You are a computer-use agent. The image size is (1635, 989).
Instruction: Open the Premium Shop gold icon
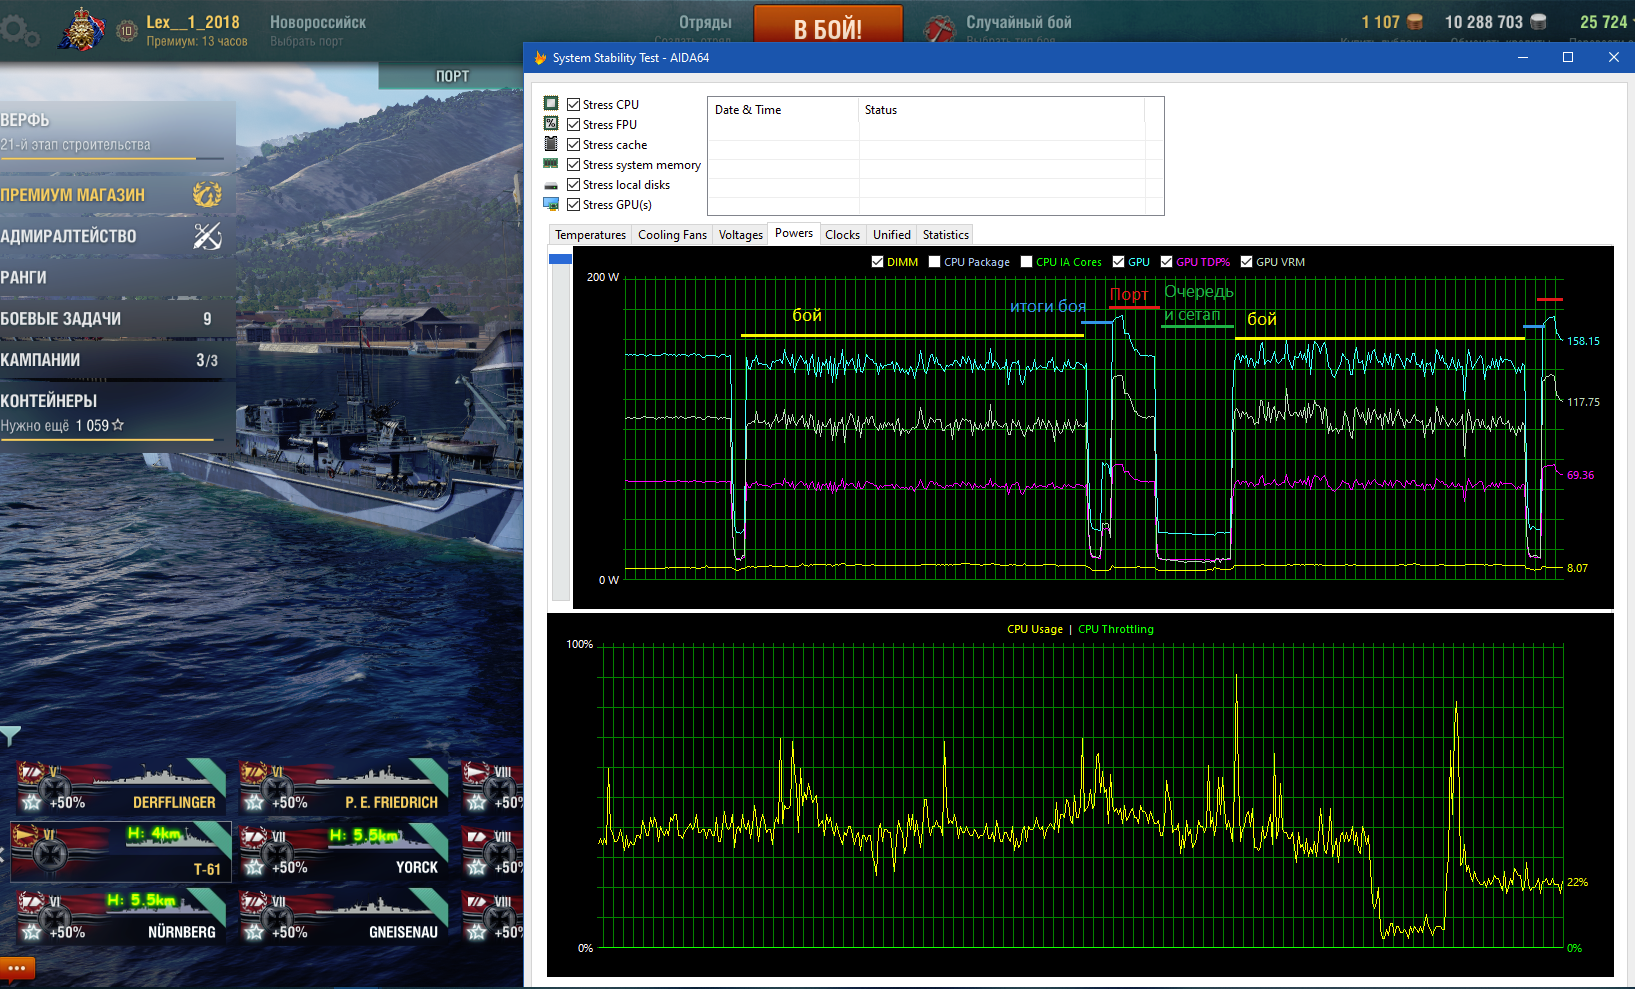click(x=207, y=194)
